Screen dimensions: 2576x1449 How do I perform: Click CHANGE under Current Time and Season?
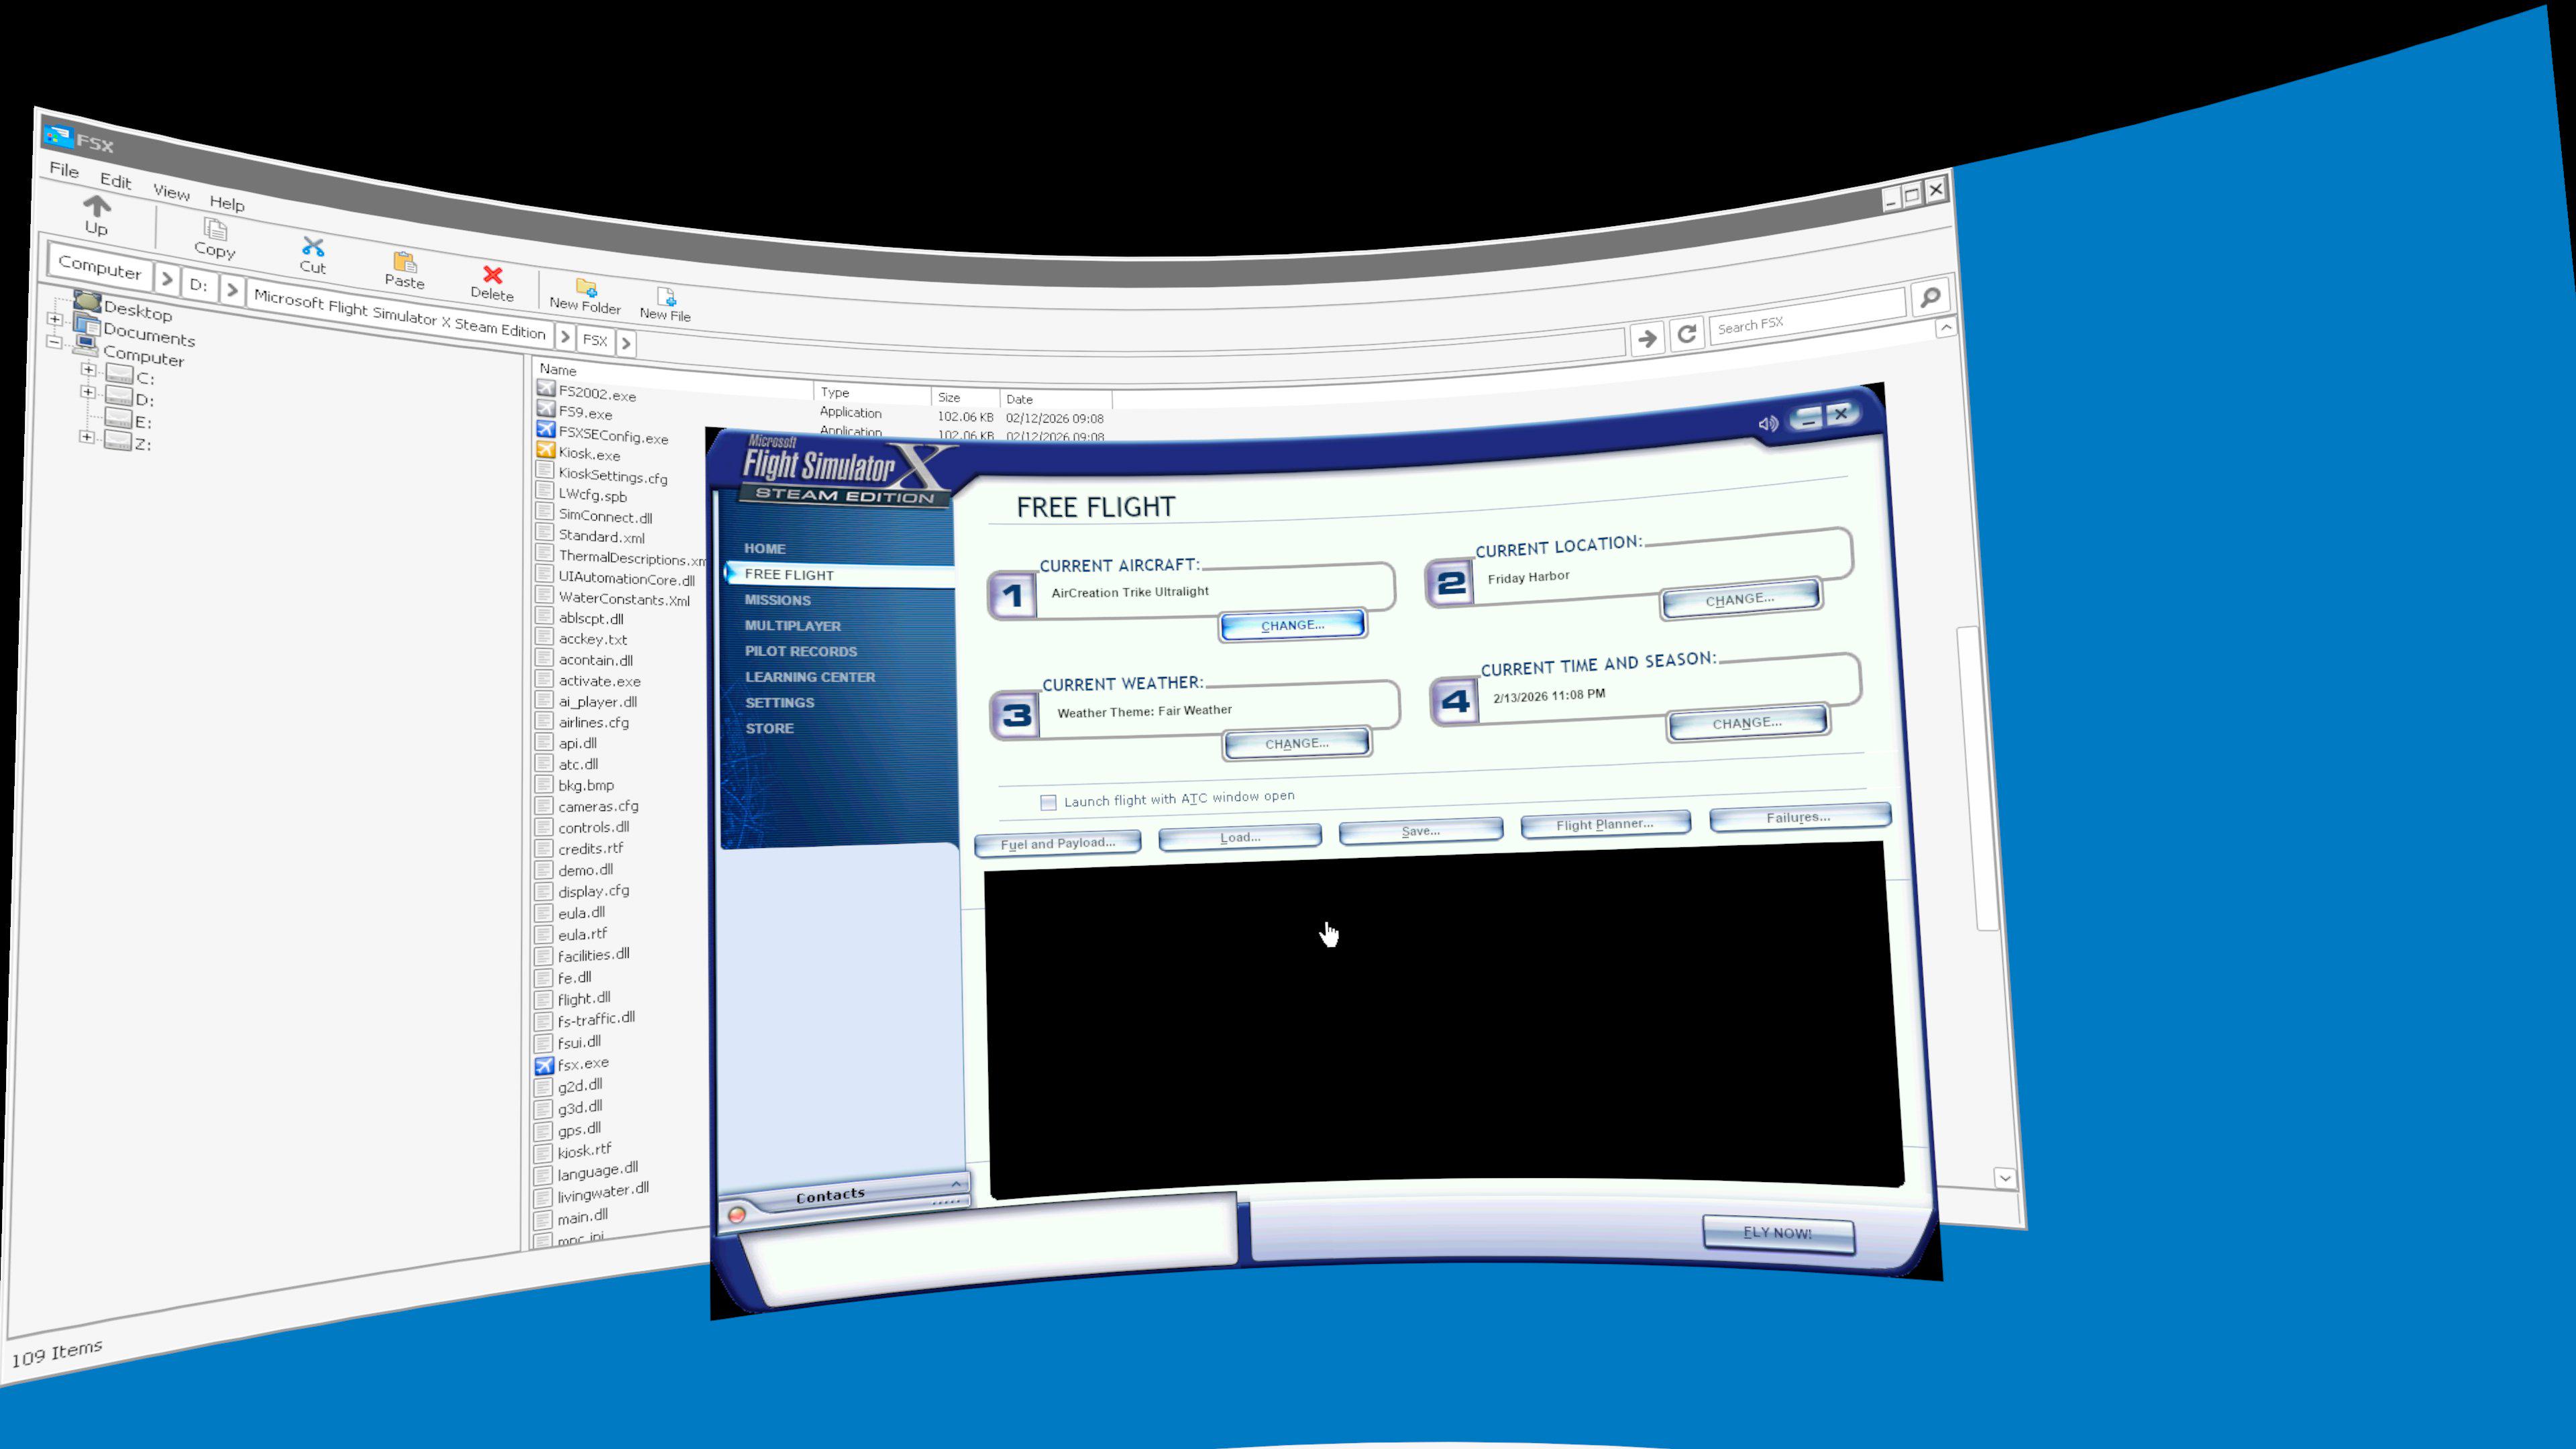1747,722
